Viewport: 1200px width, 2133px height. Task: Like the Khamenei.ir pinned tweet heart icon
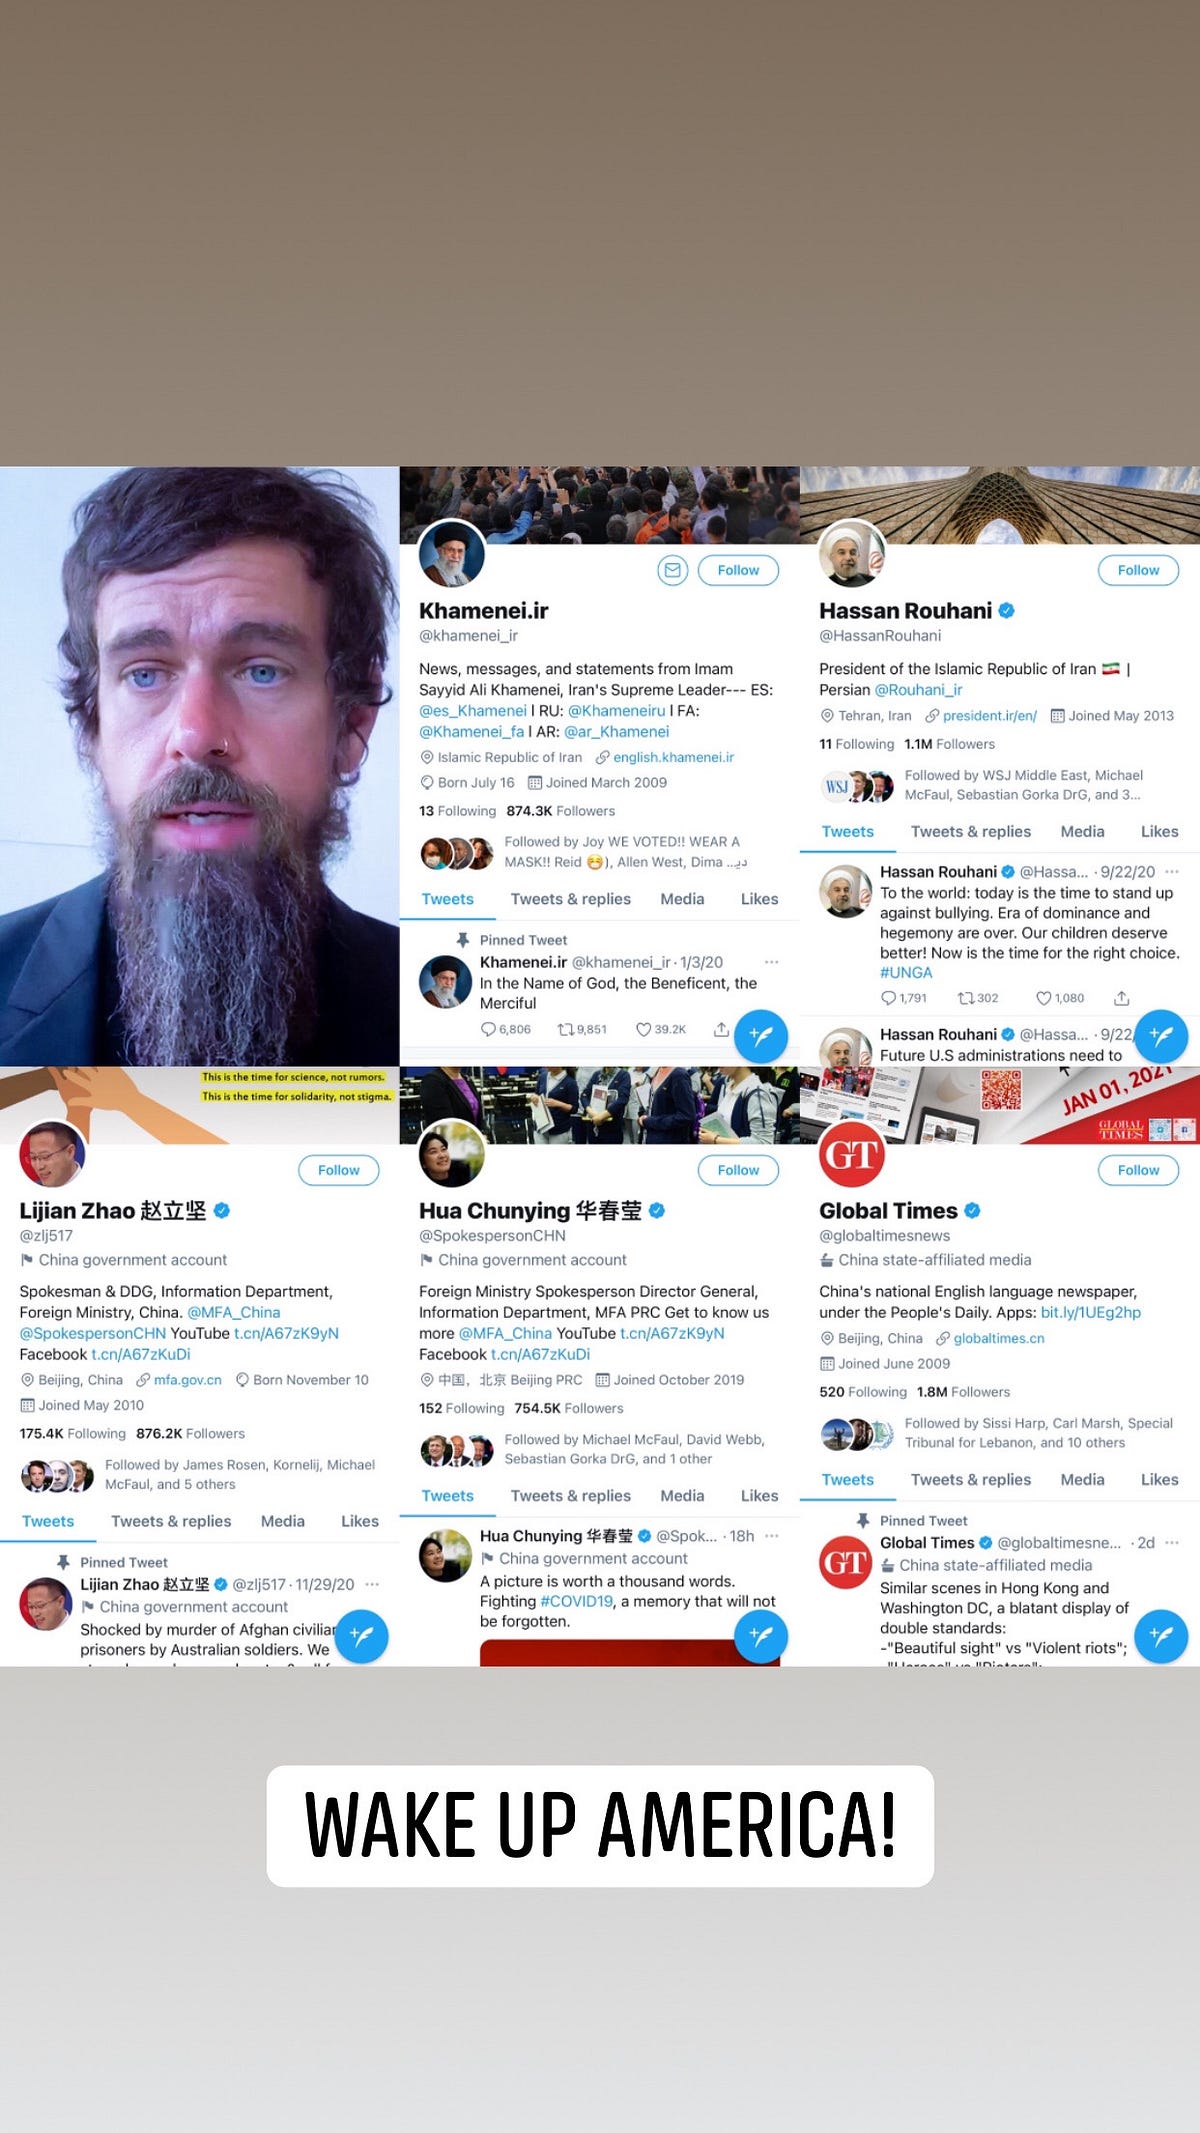click(x=643, y=1029)
